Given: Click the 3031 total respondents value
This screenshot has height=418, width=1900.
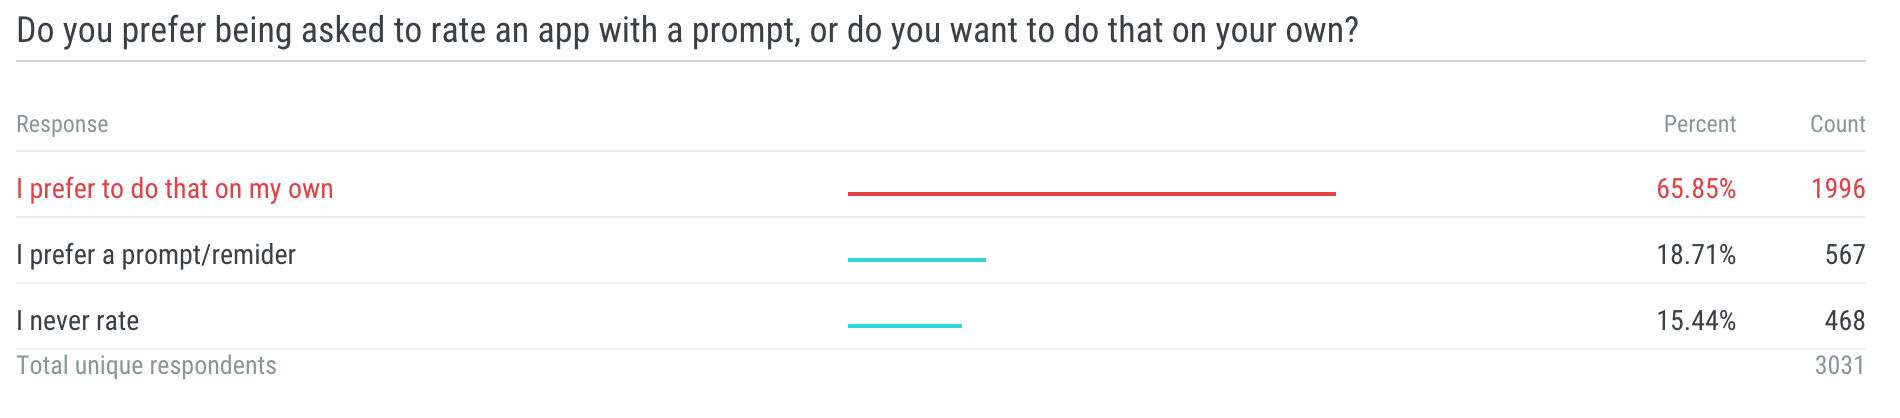Looking at the screenshot, I should [1840, 366].
